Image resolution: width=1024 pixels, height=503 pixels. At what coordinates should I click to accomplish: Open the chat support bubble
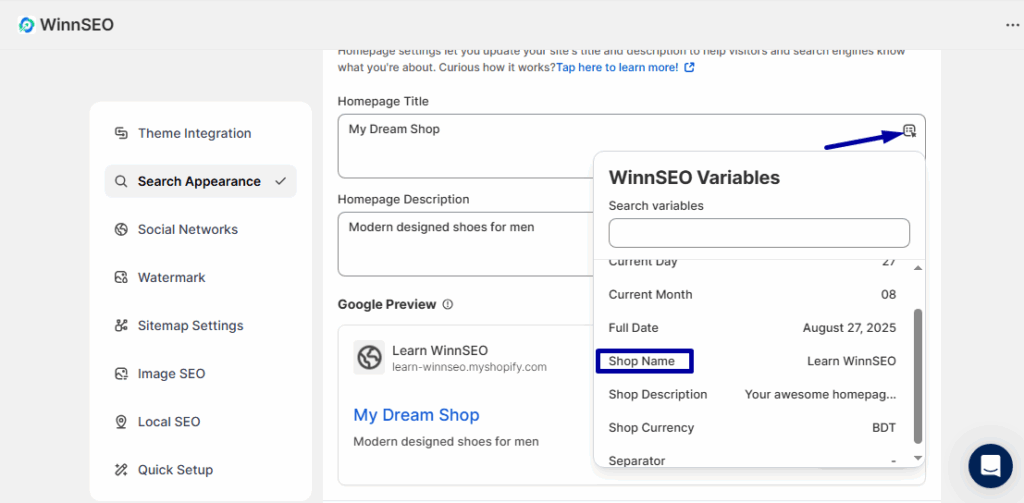coord(991,466)
